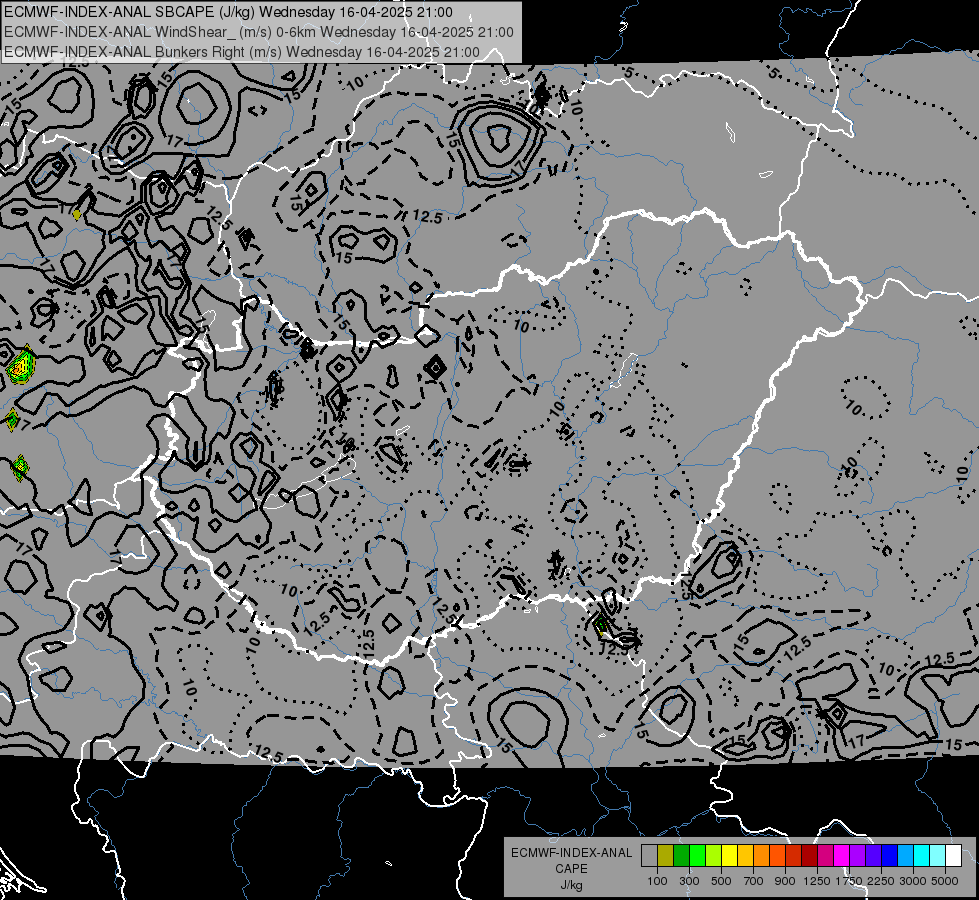
Task: Select the bright green legend swatch
Action: [x=697, y=856]
